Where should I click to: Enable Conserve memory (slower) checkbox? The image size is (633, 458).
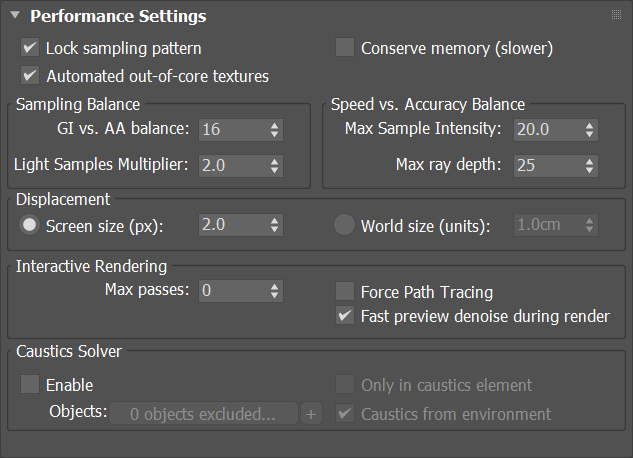(345, 48)
